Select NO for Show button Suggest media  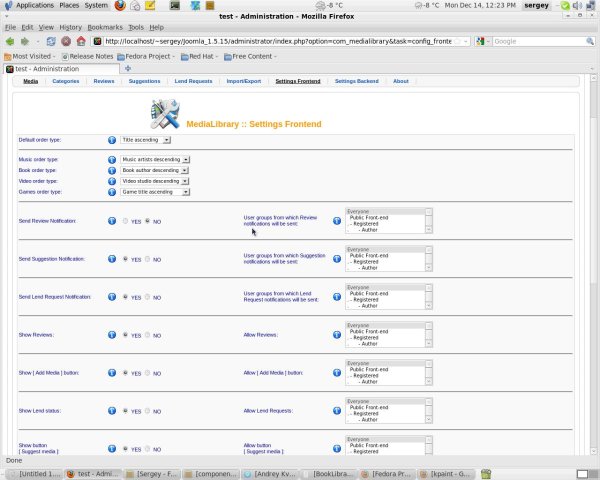[147, 448]
